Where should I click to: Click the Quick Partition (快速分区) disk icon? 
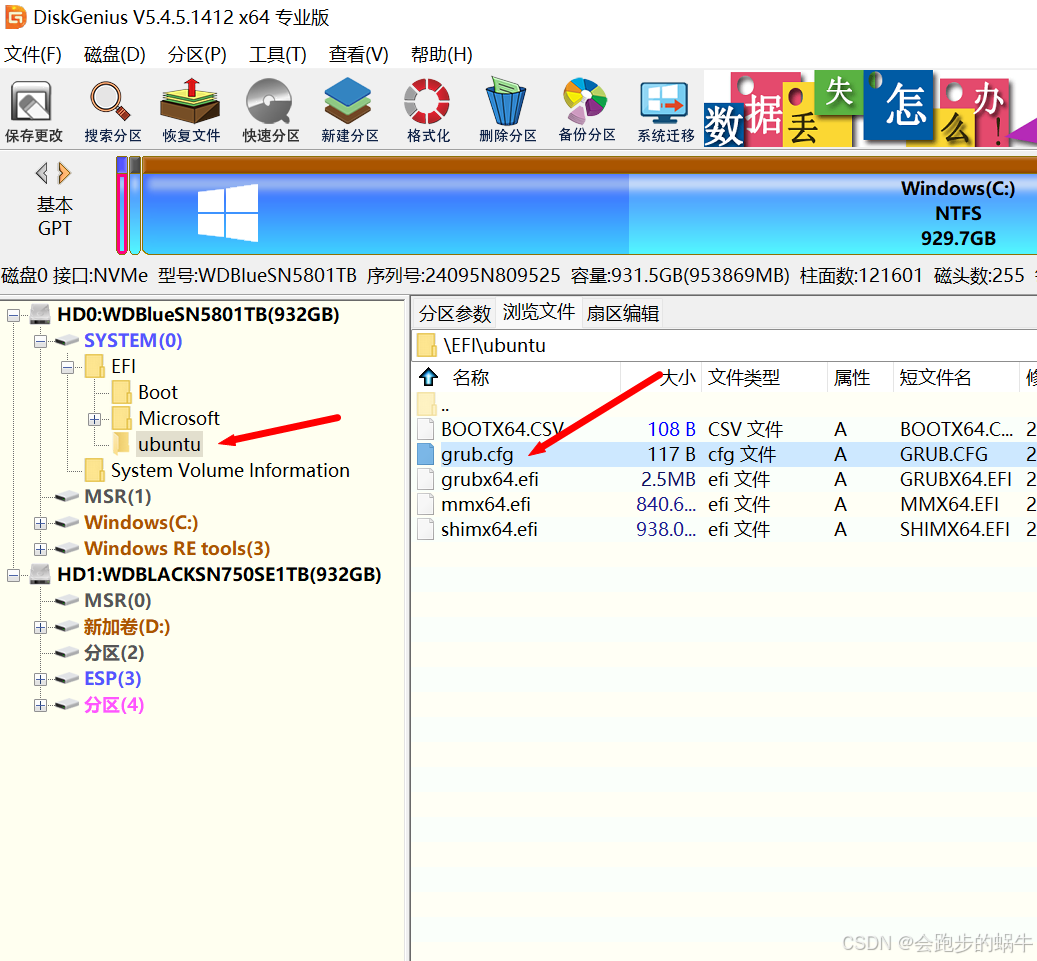pos(270,110)
